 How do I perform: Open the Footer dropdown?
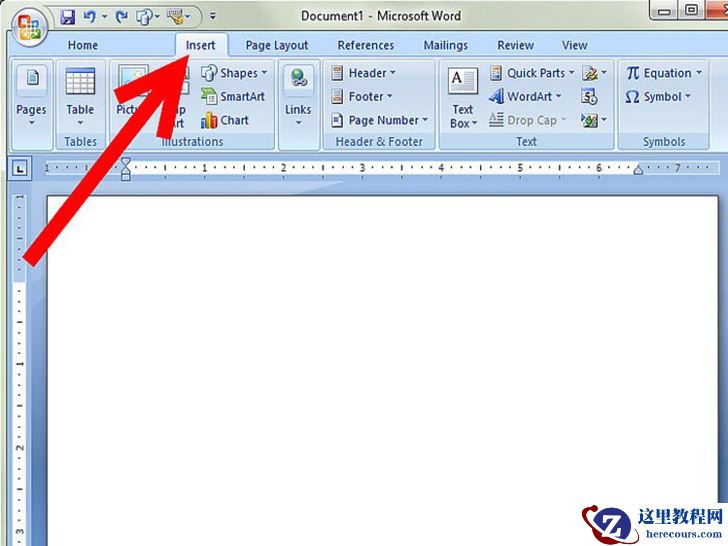pyautogui.click(x=362, y=97)
